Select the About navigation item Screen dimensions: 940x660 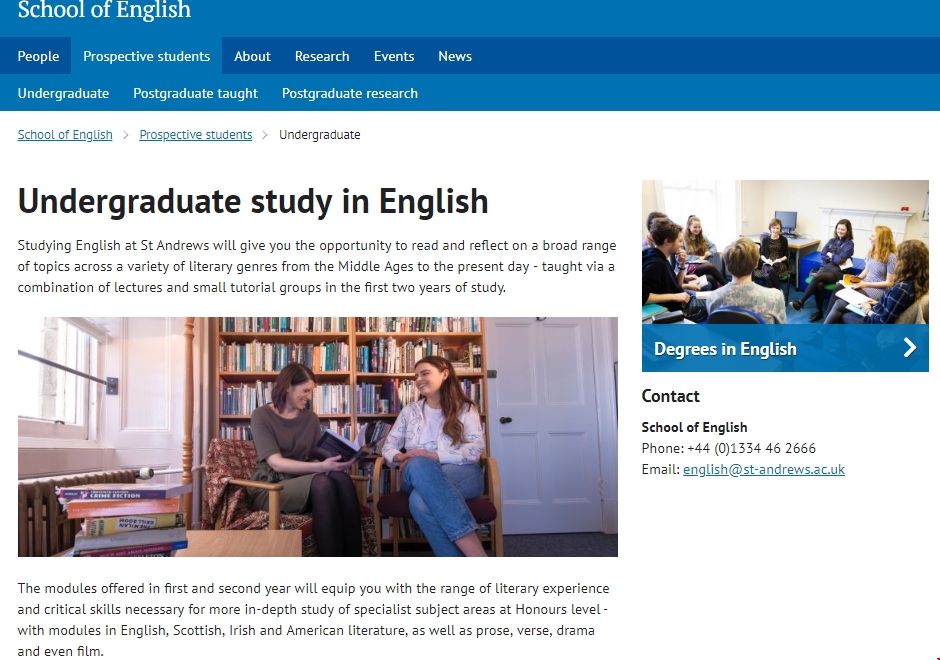(252, 56)
